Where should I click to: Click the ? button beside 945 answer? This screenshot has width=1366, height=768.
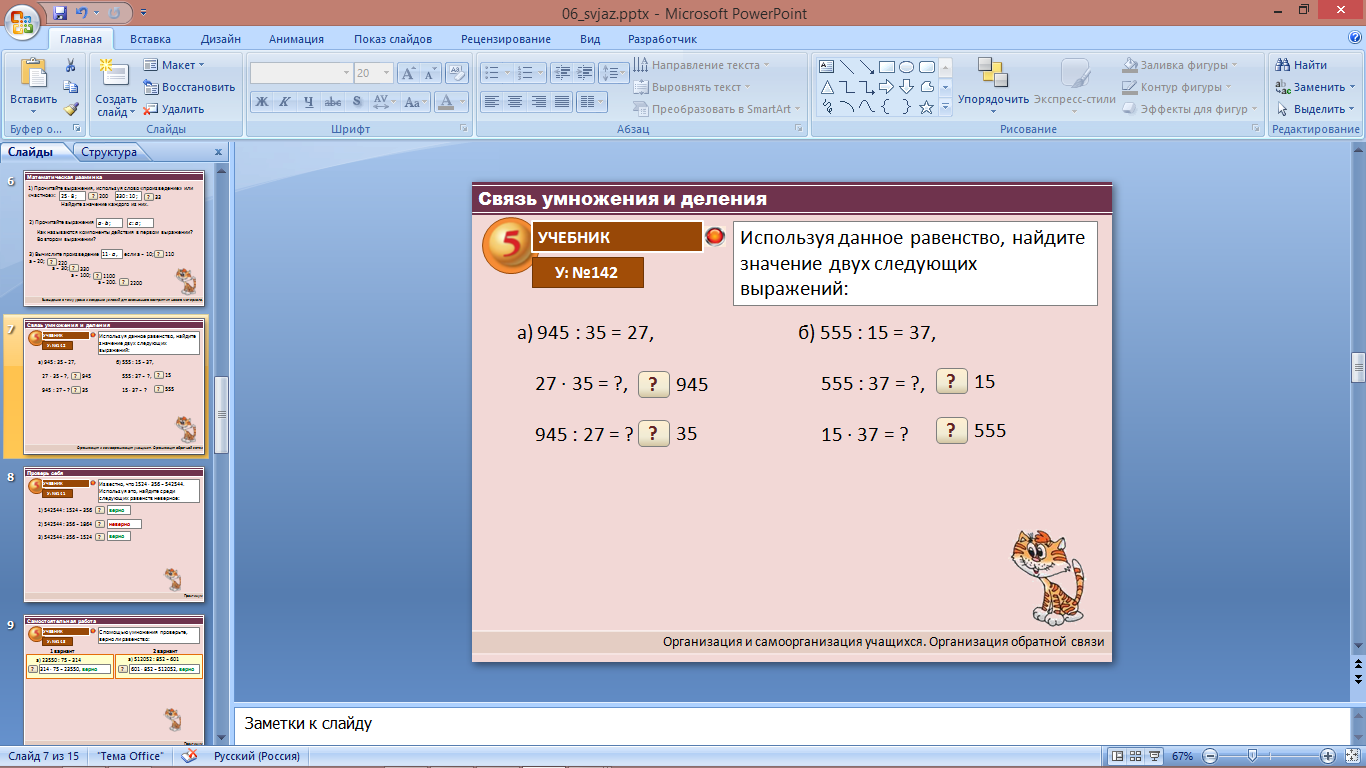tap(653, 384)
